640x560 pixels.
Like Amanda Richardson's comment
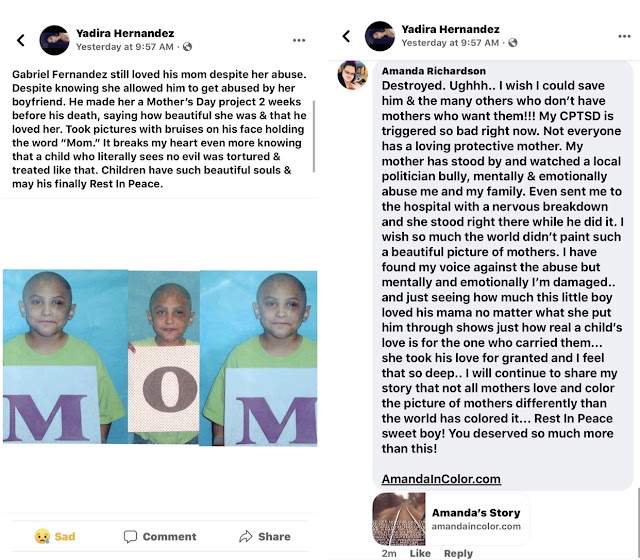coord(420,553)
